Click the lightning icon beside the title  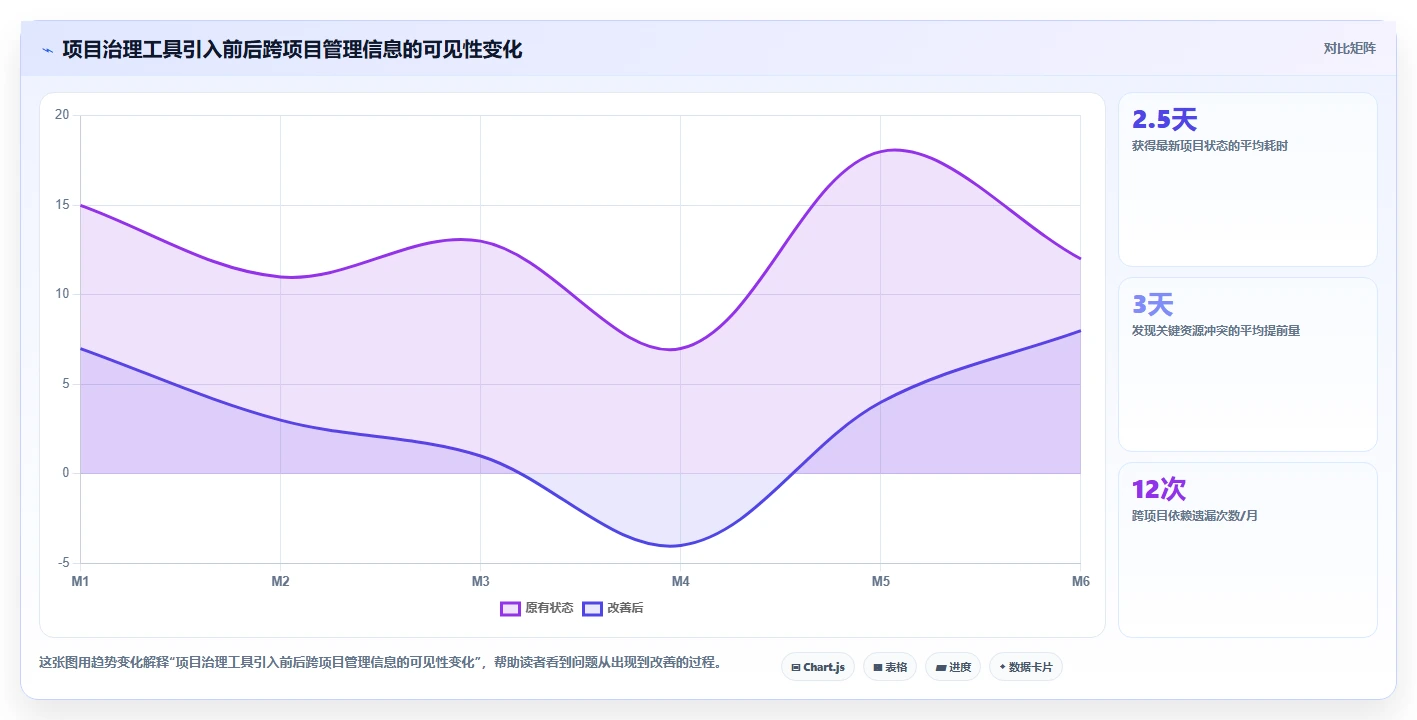pos(47,50)
